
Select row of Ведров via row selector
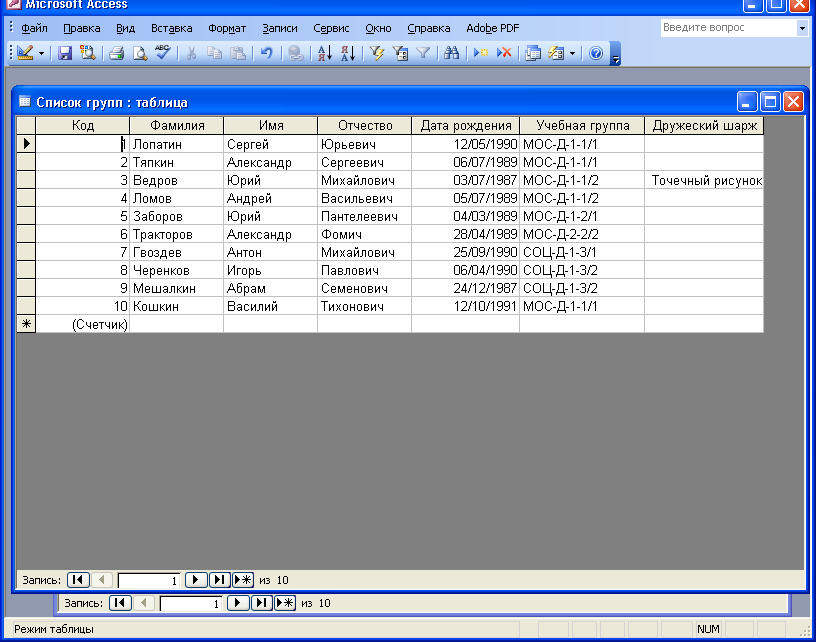pyautogui.click(x=26, y=180)
